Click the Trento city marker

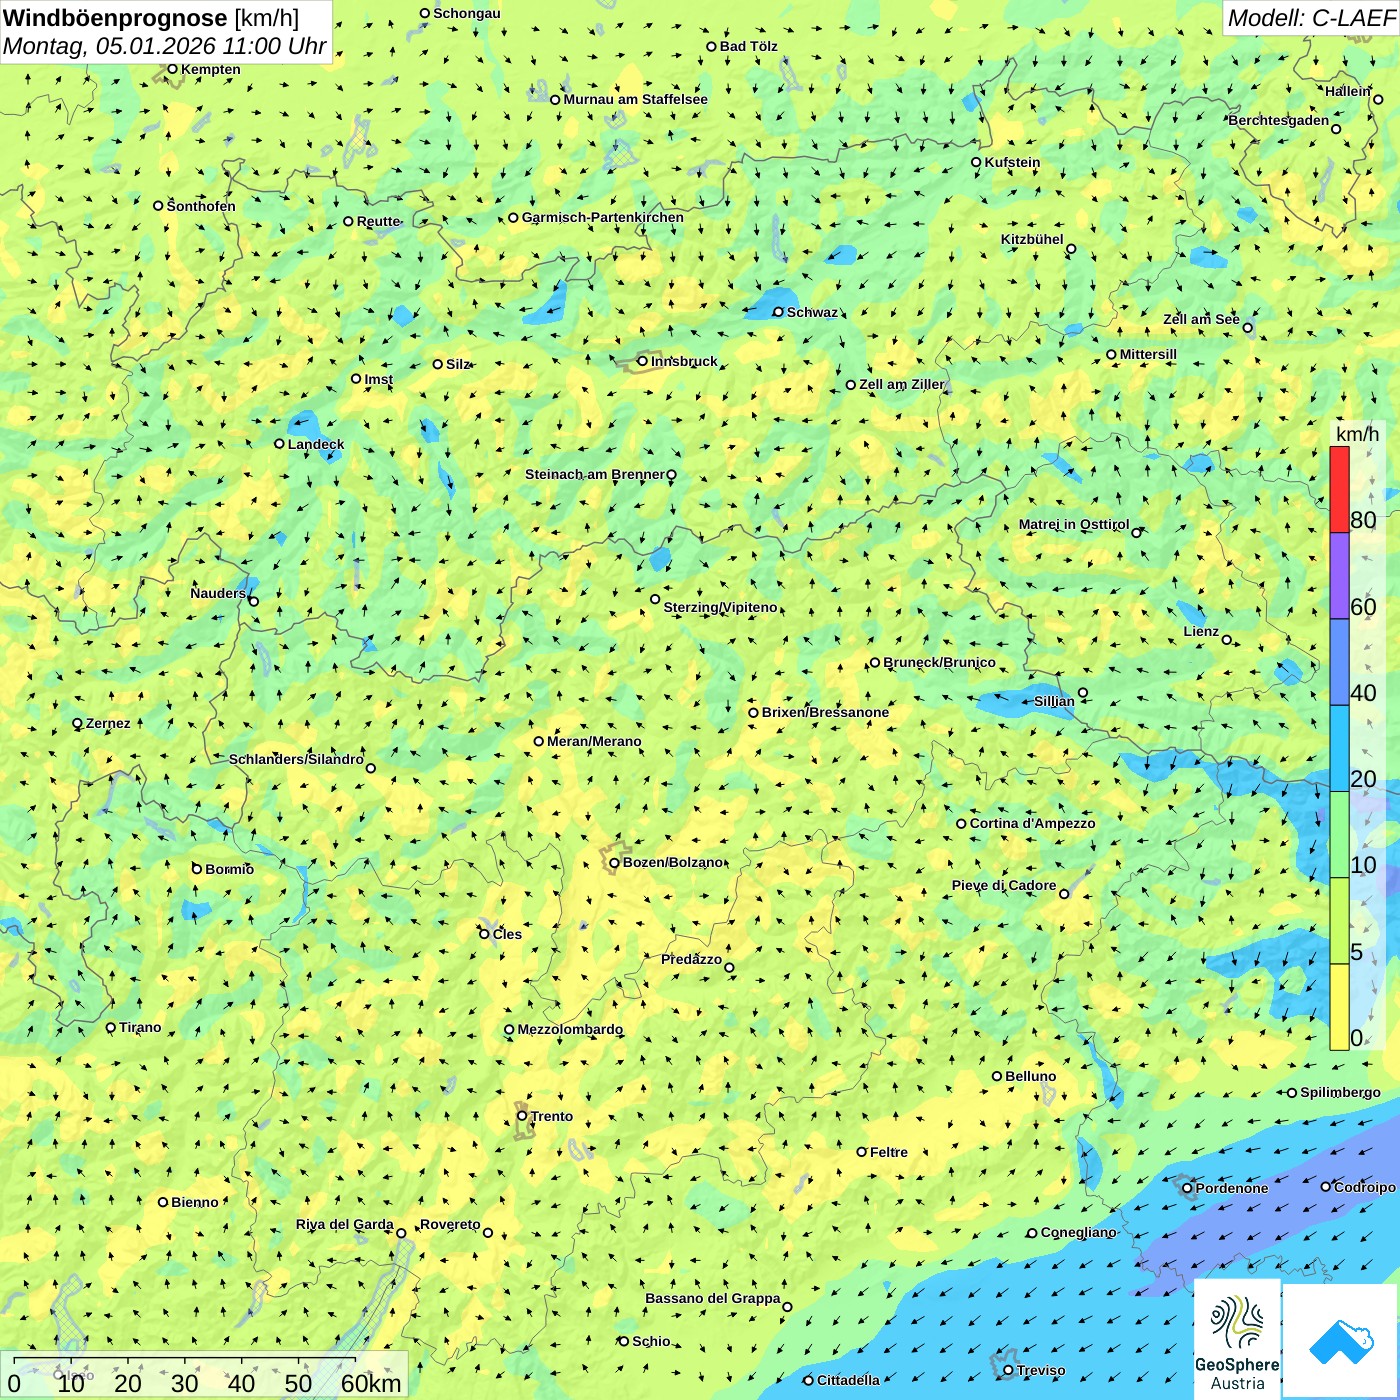[x=522, y=1116]
